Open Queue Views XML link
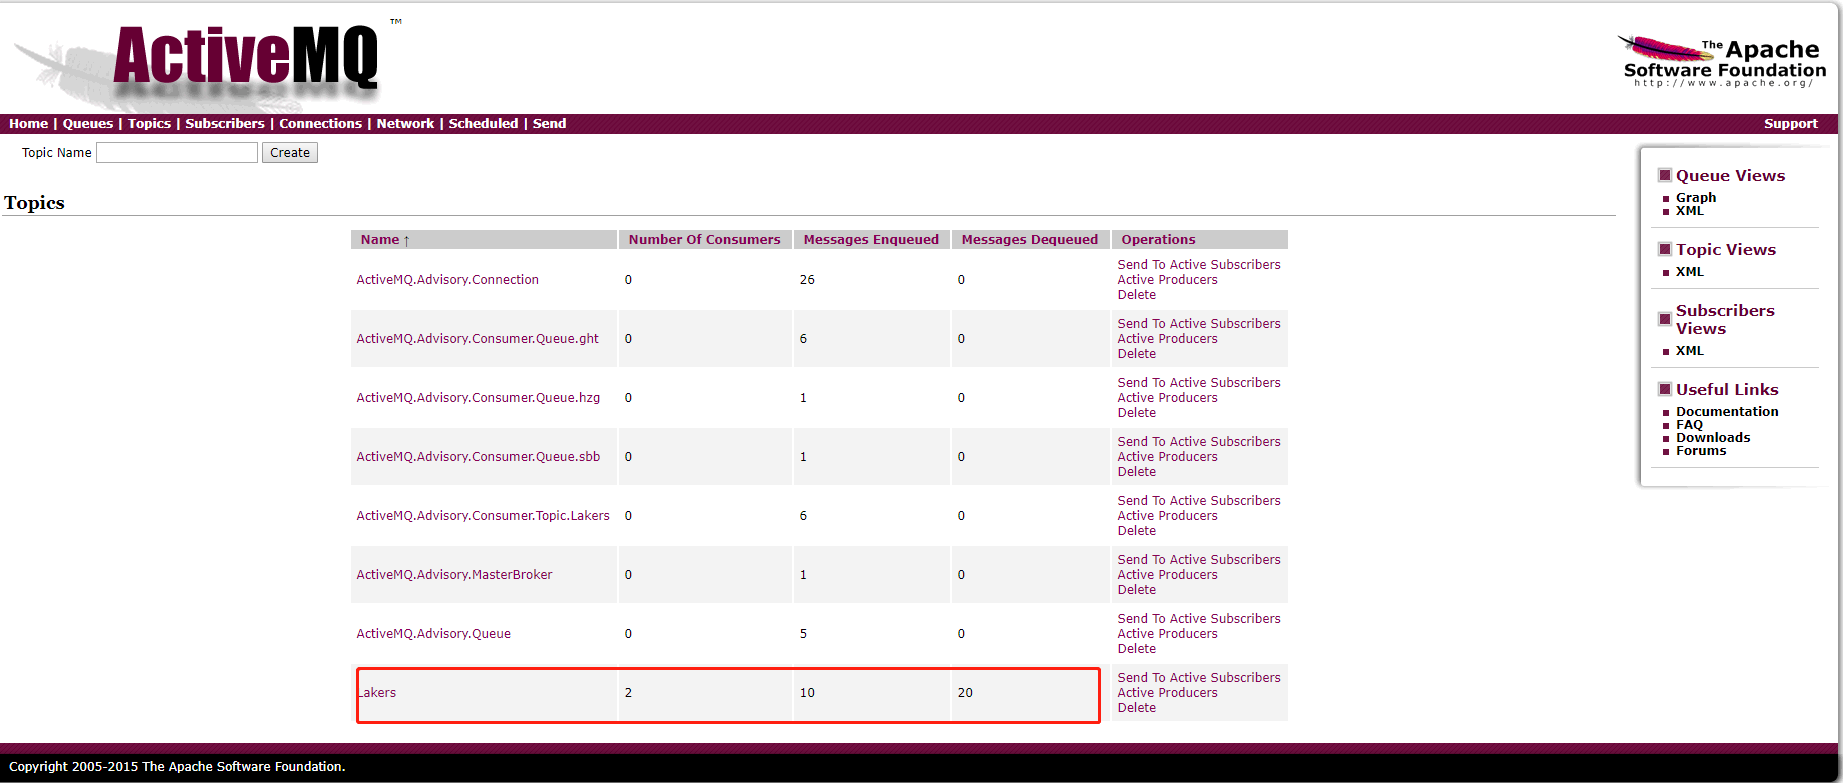Image resolution: width=1843 pixels, height=783 pixels. [x=1690, y=211]
